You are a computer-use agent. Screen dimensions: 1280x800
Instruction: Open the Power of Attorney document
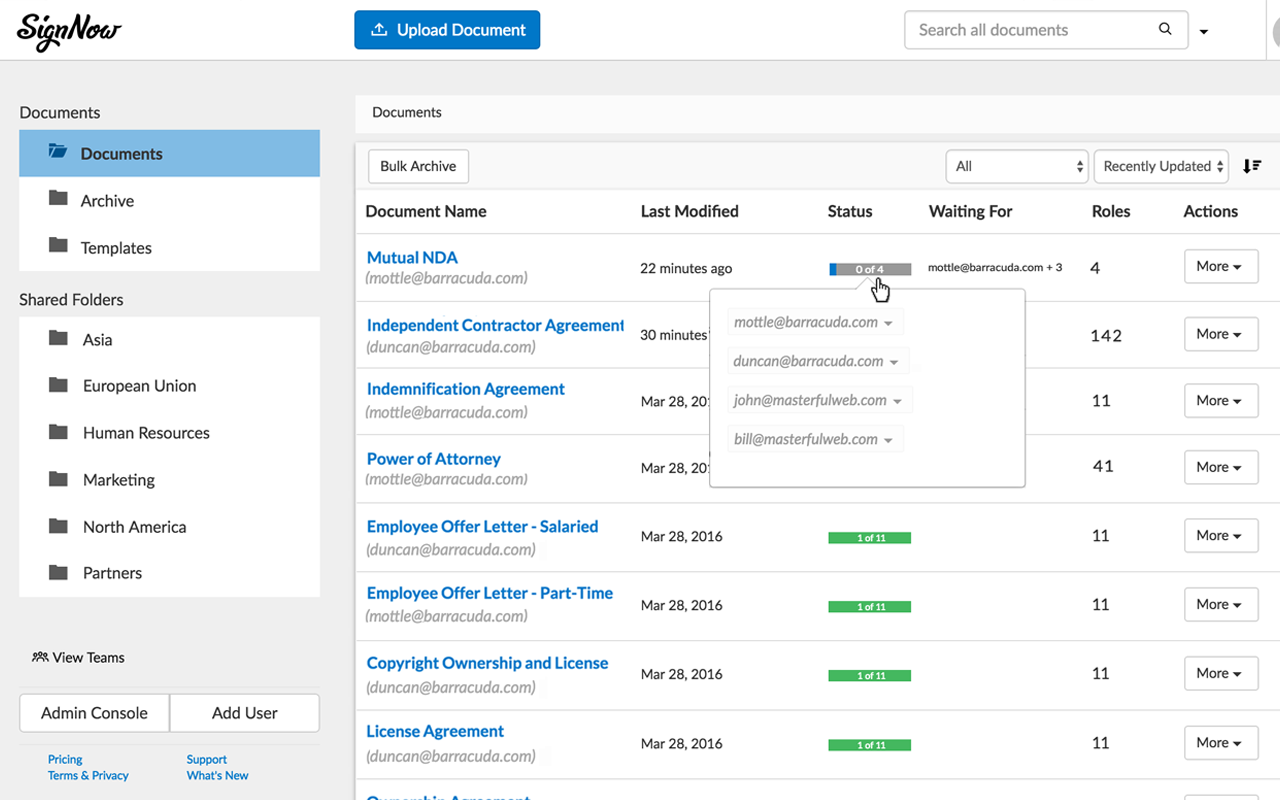[433, 459]
